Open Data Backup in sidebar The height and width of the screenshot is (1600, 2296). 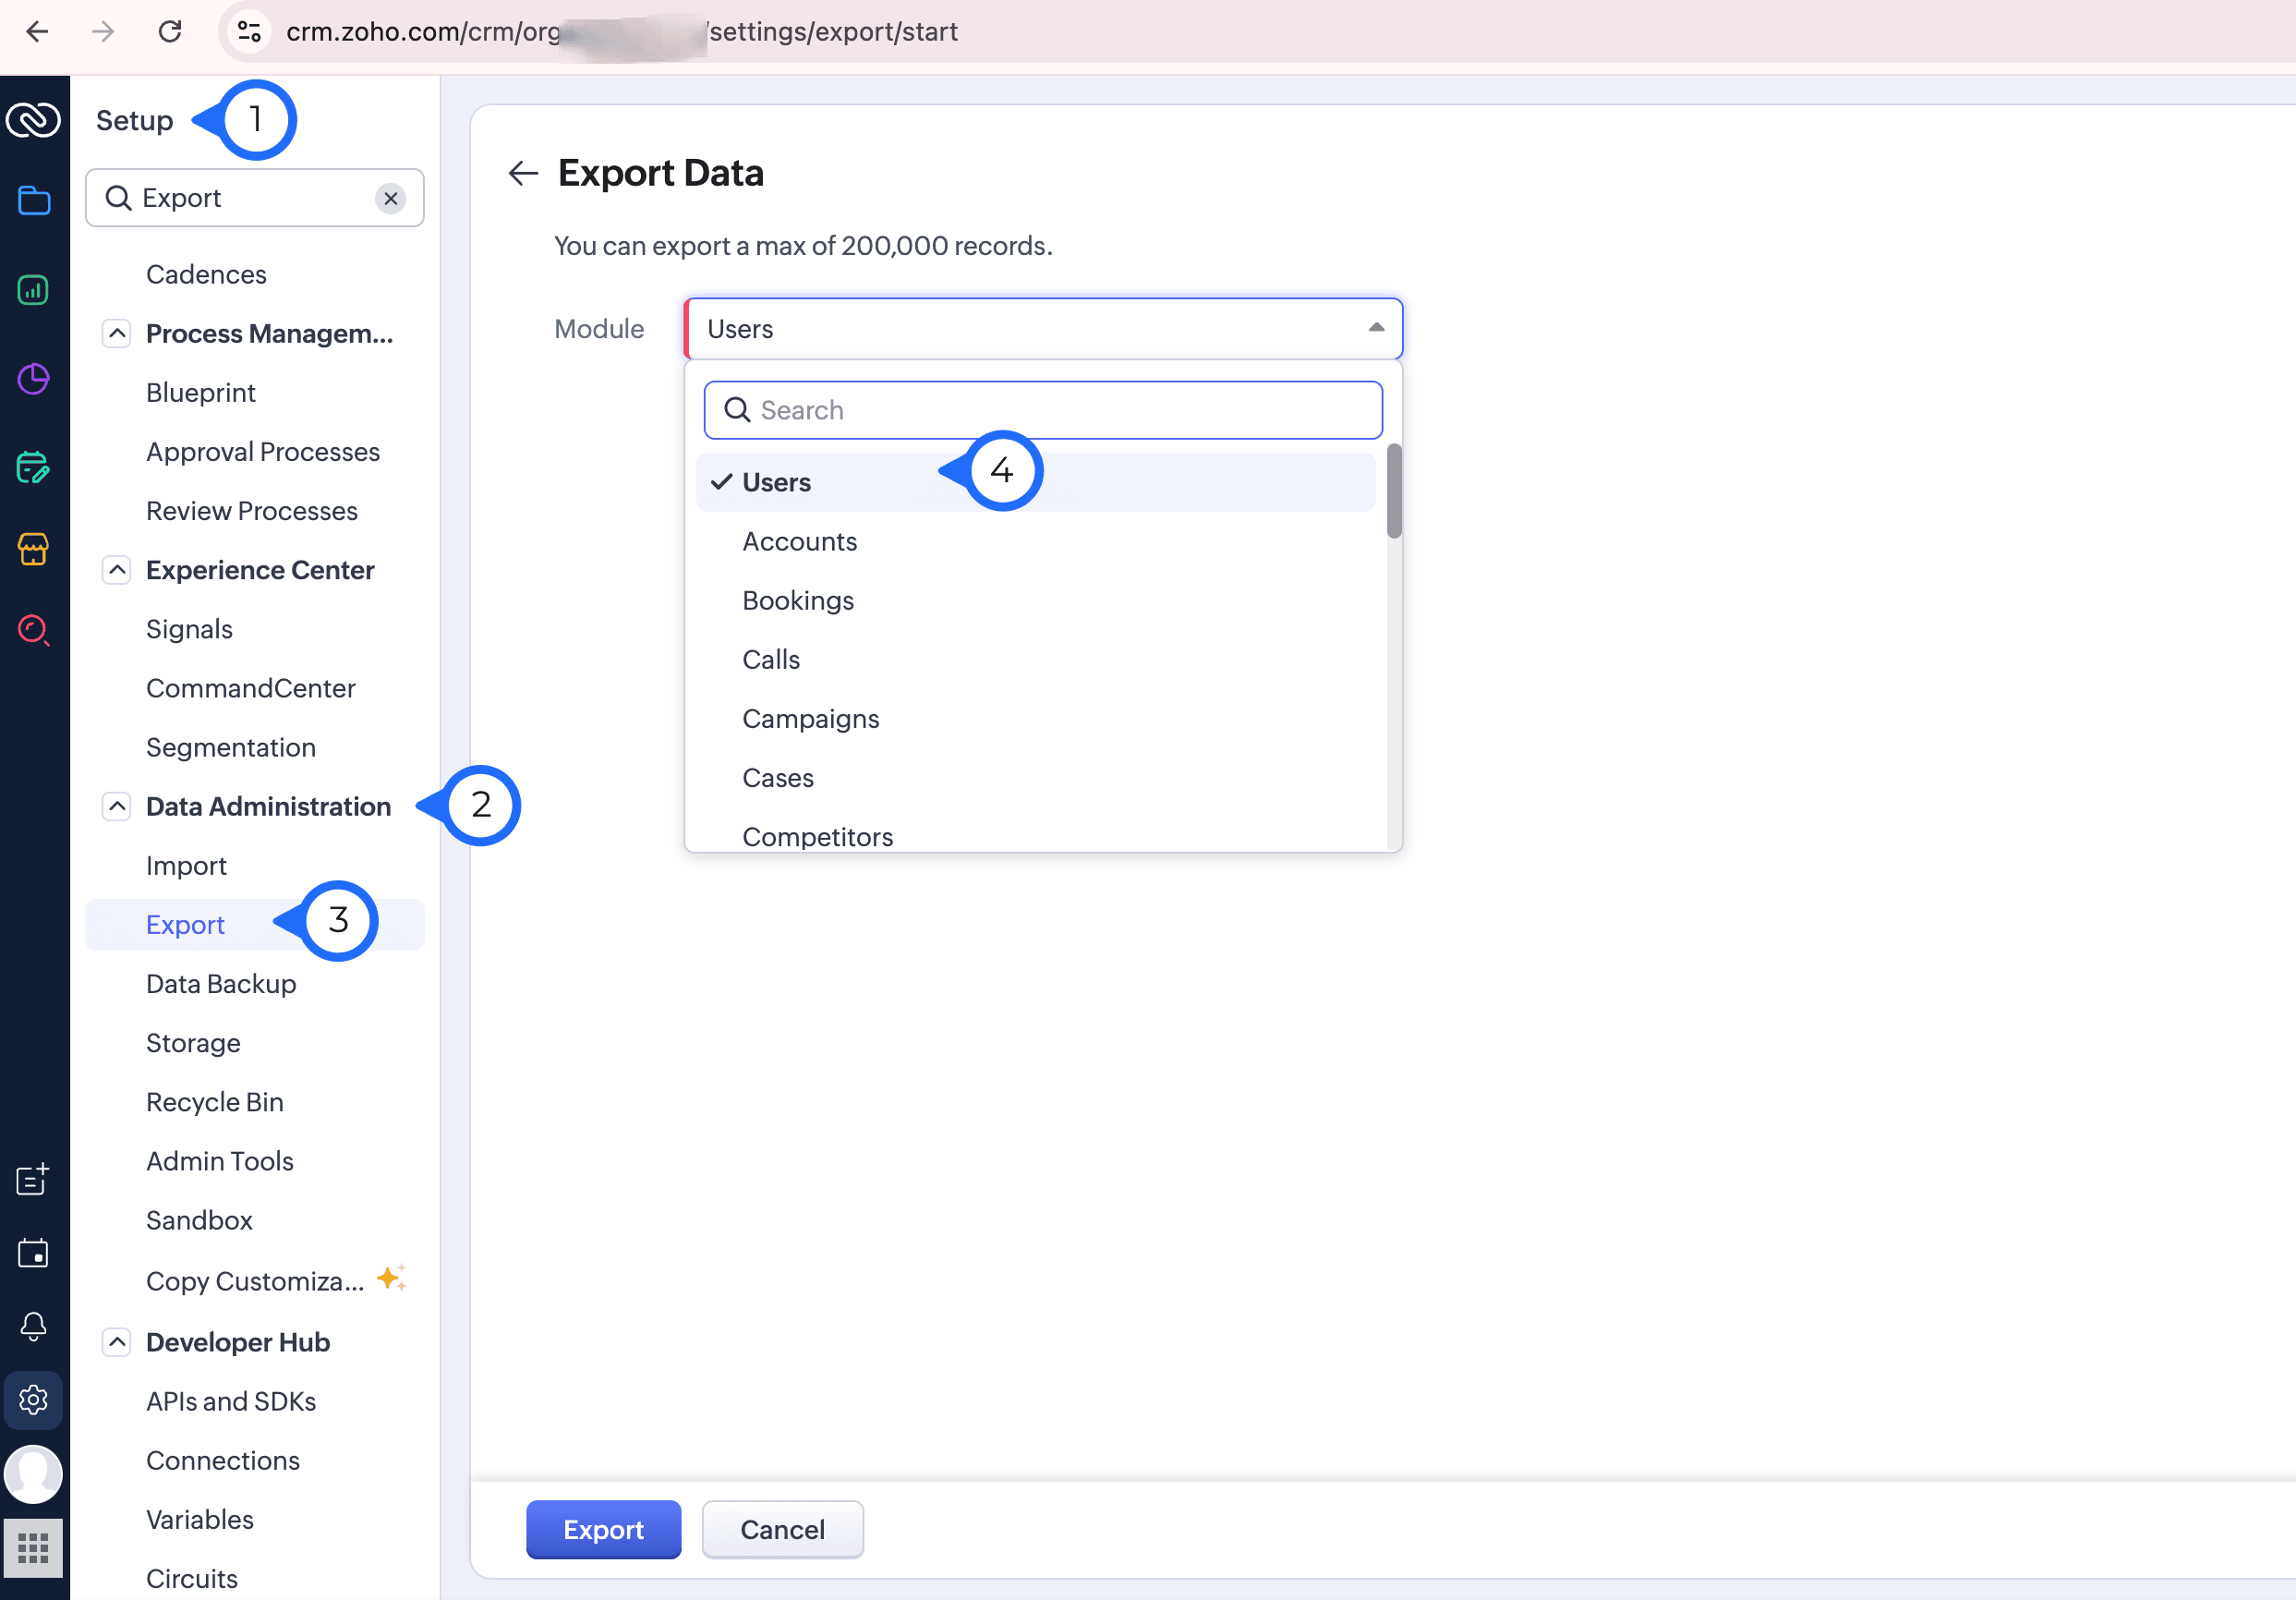(x=221, y=983)
